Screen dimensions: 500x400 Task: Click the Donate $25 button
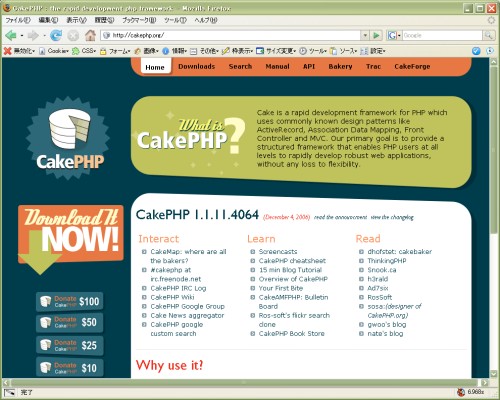[69, 345]
